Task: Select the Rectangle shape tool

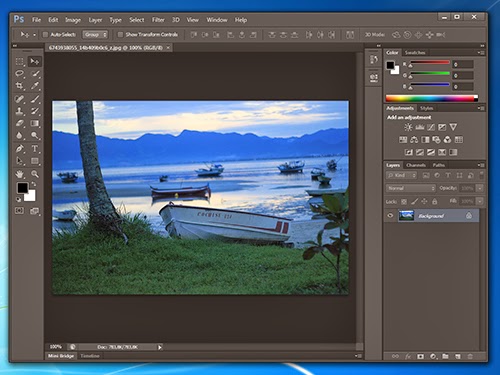Action: [35, 161]
